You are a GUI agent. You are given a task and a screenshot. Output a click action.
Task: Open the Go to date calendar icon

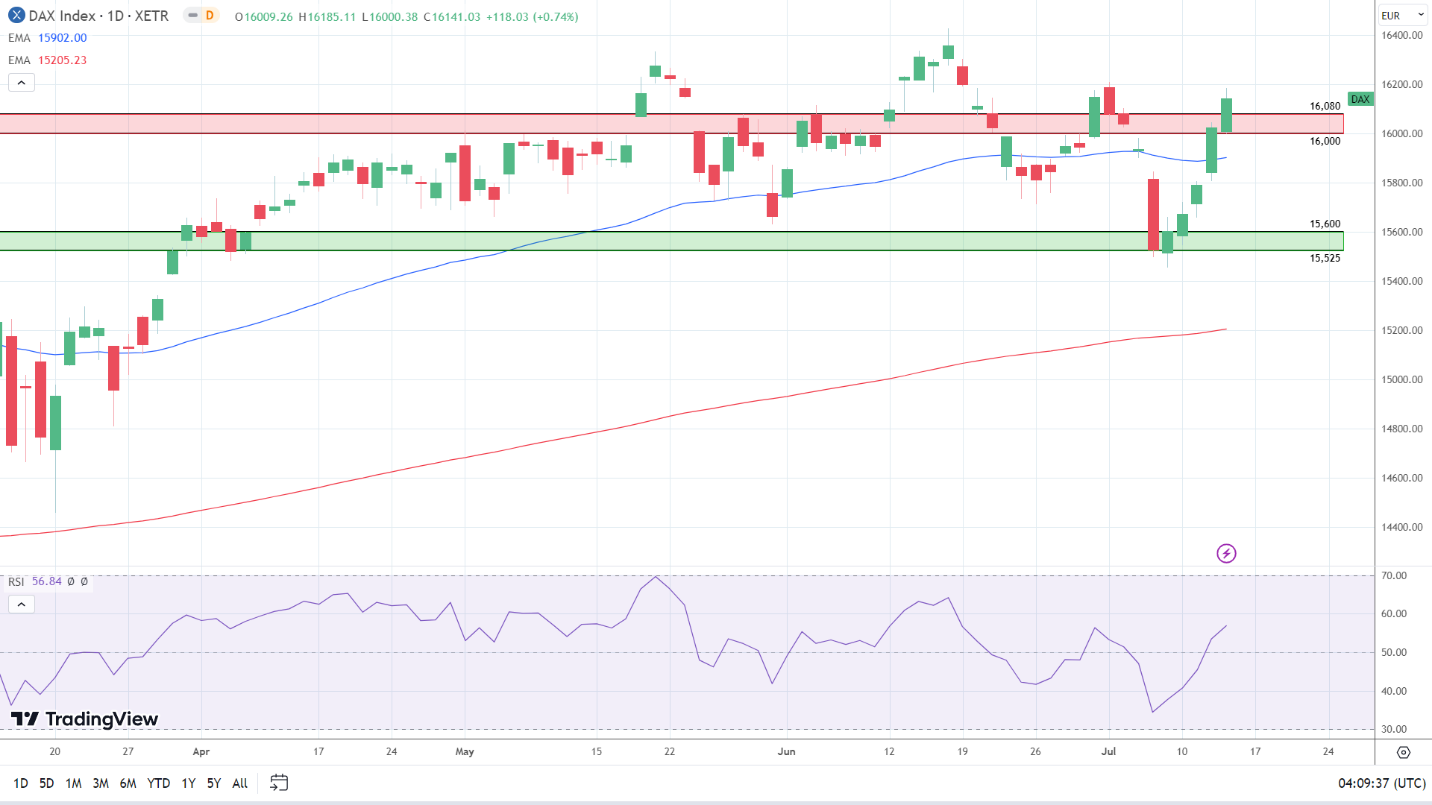279,782
